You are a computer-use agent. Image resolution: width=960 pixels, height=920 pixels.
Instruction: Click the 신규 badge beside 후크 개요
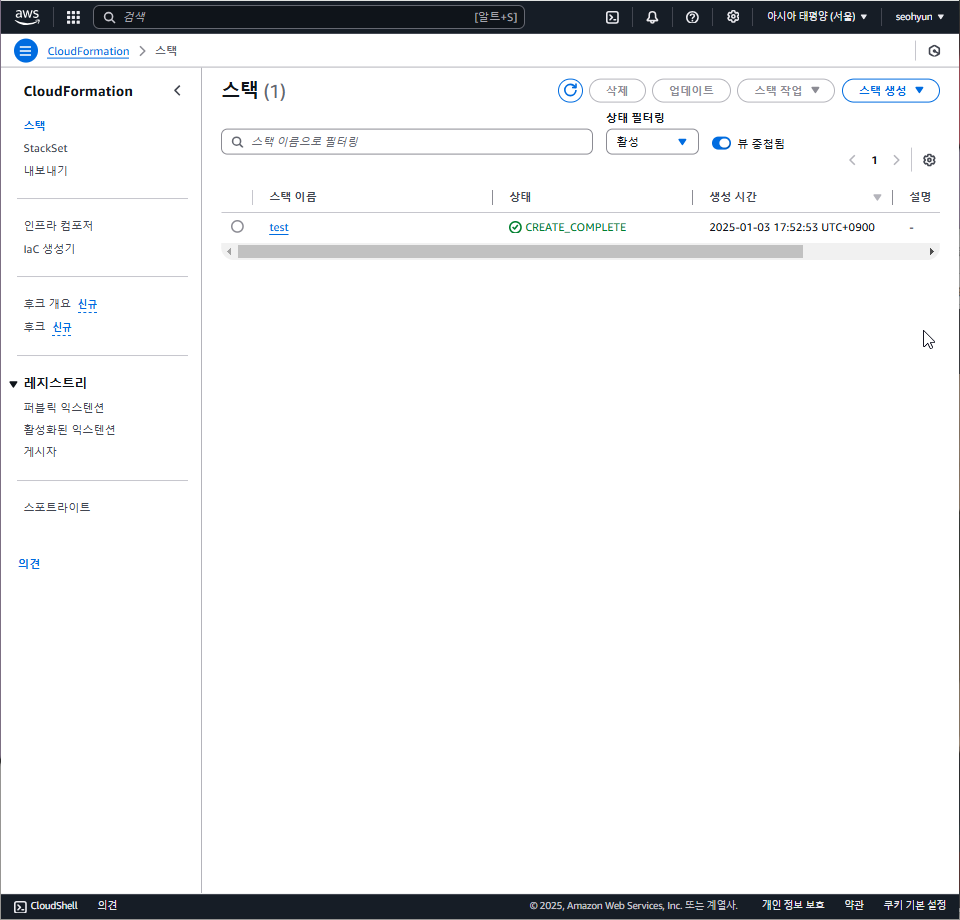(88, 304)
